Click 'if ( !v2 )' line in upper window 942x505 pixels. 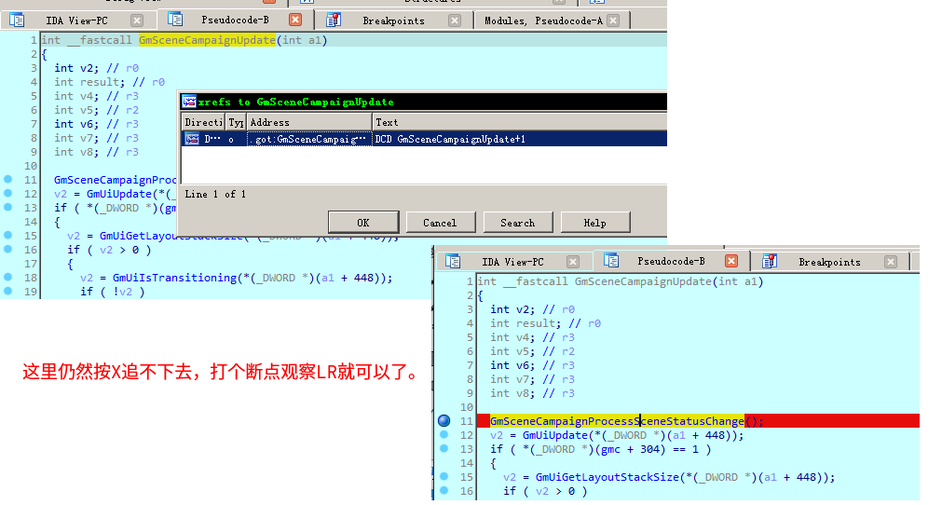pyautogui.click(x=112, y=291)
